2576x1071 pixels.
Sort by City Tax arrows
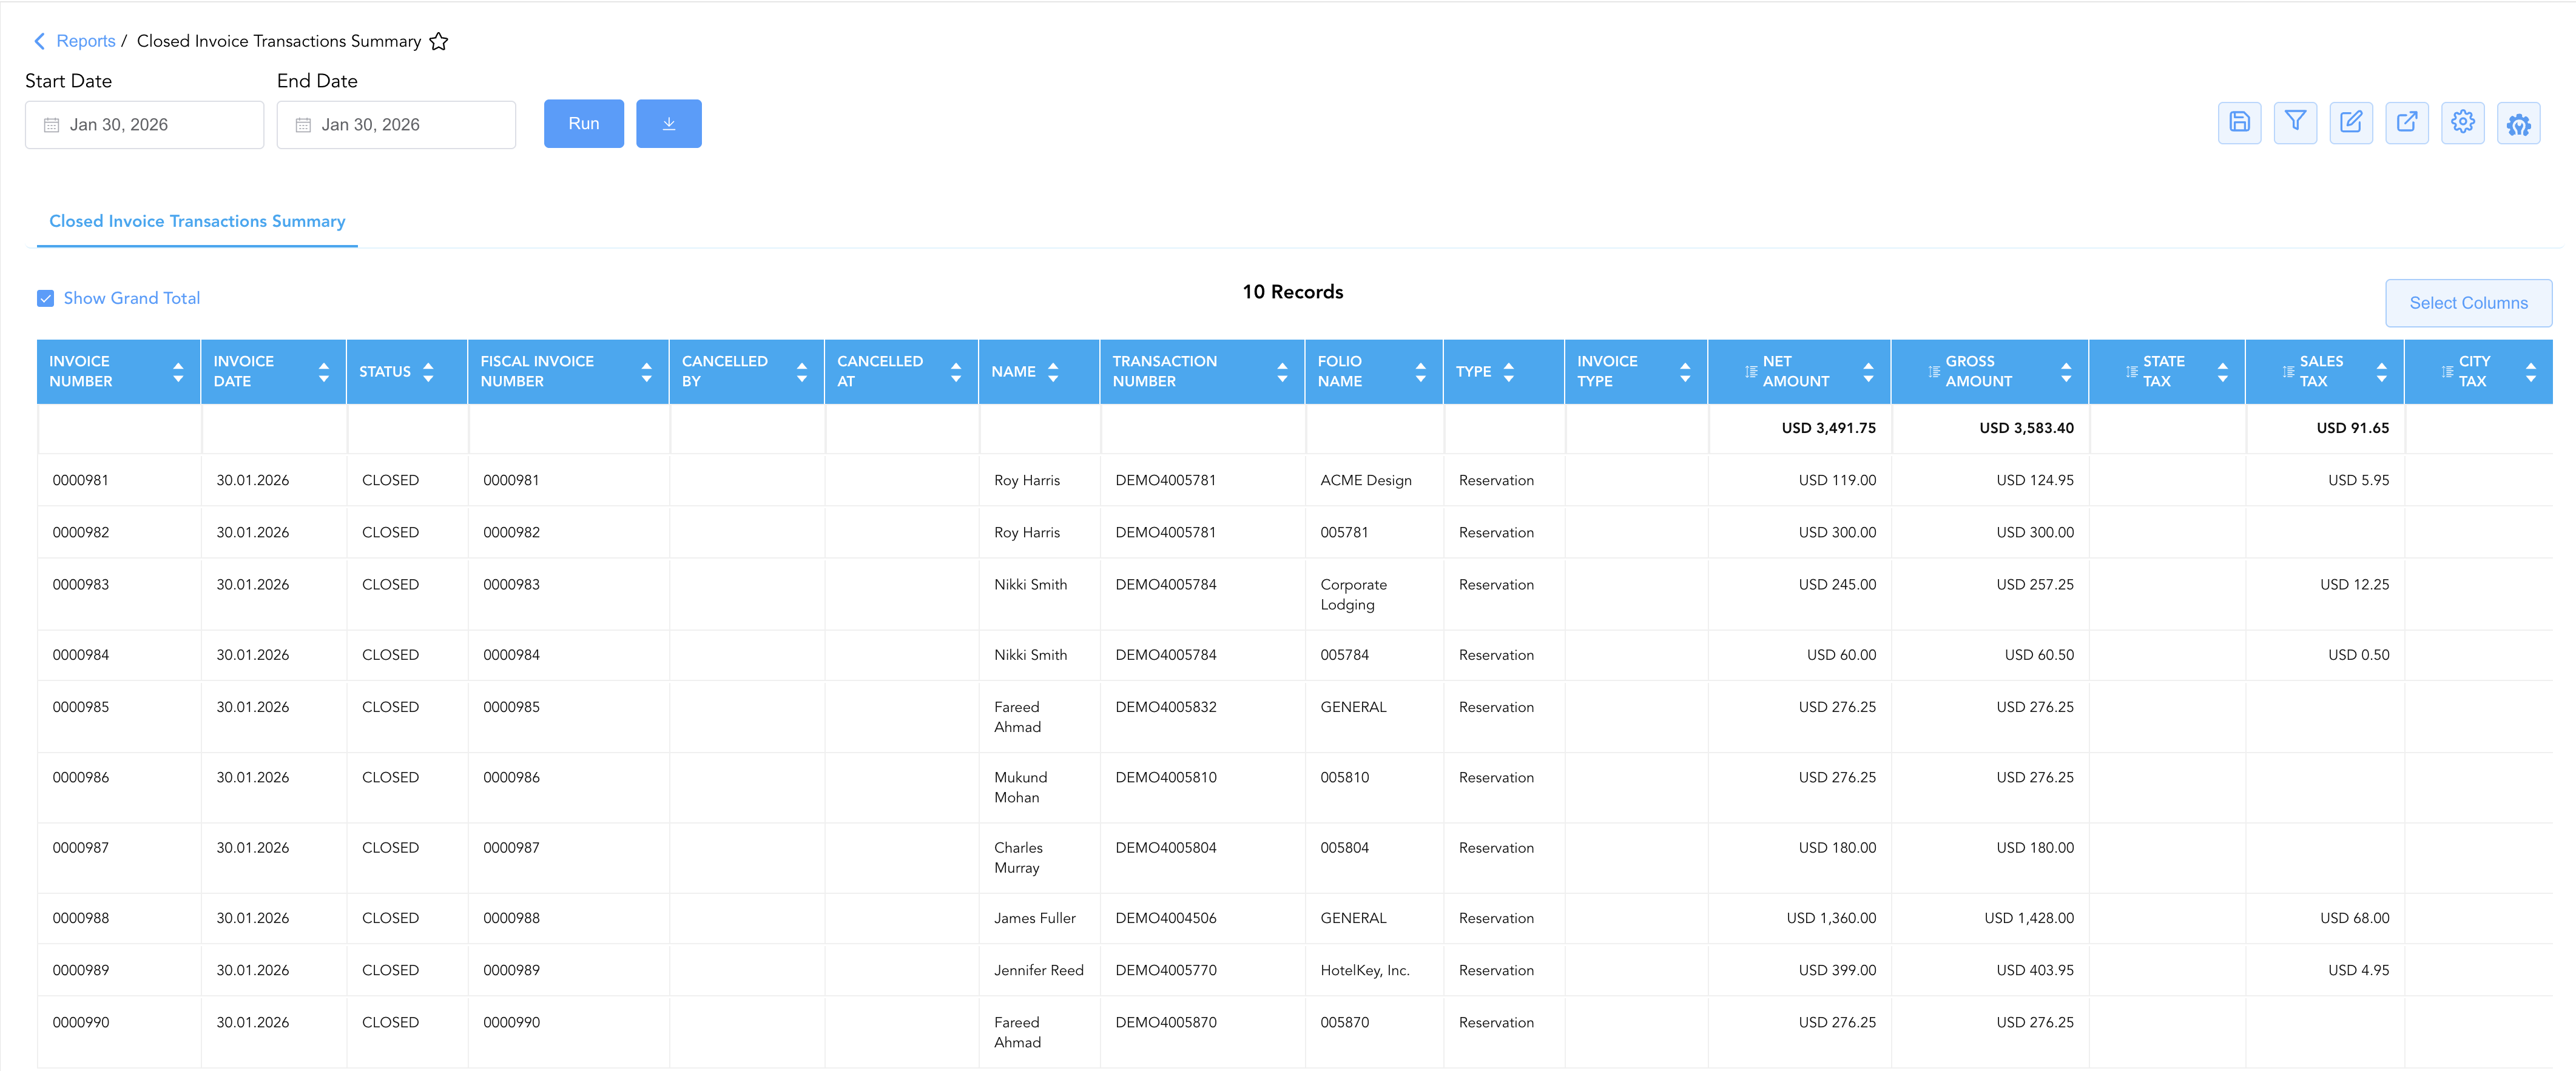[2531, 372]
